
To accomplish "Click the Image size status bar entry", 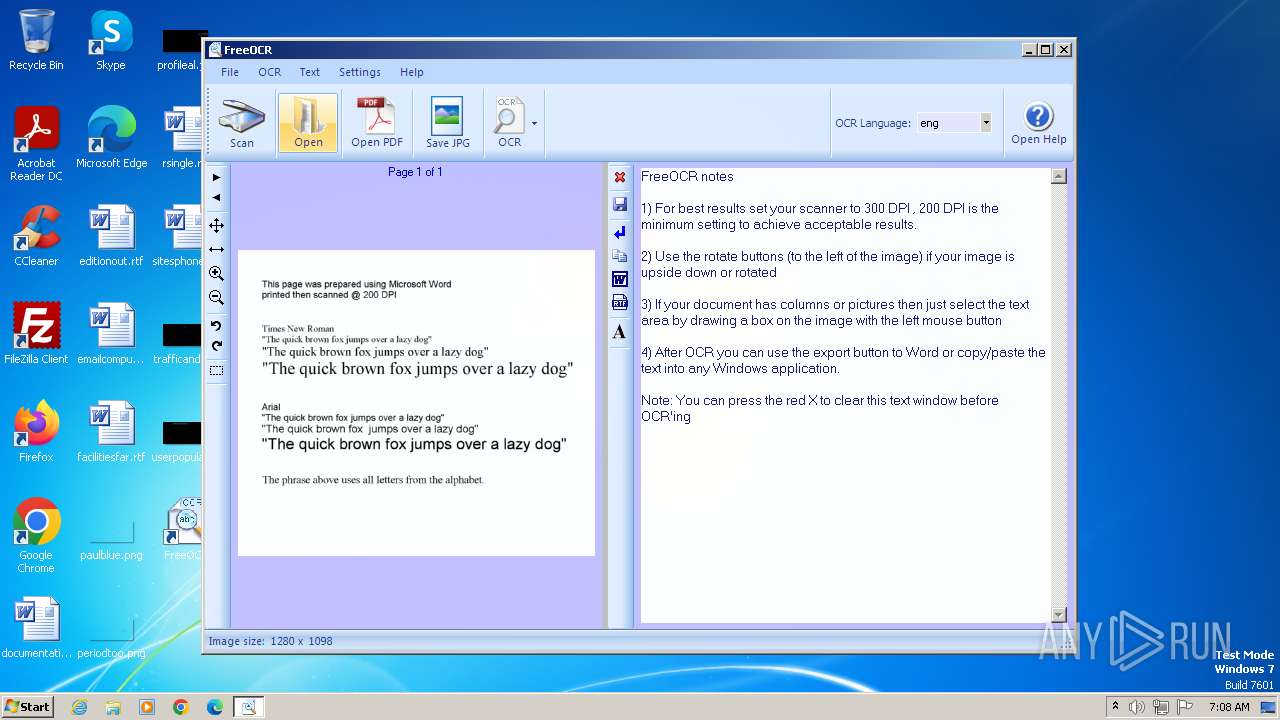I will [270, 641].
